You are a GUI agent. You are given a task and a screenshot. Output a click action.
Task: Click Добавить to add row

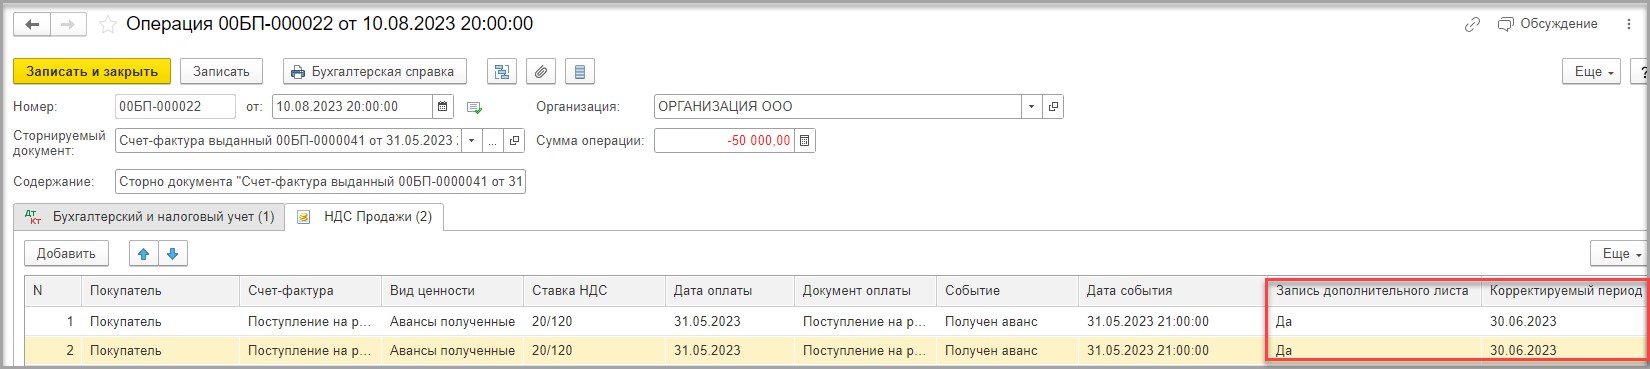(x=66, y=254)
